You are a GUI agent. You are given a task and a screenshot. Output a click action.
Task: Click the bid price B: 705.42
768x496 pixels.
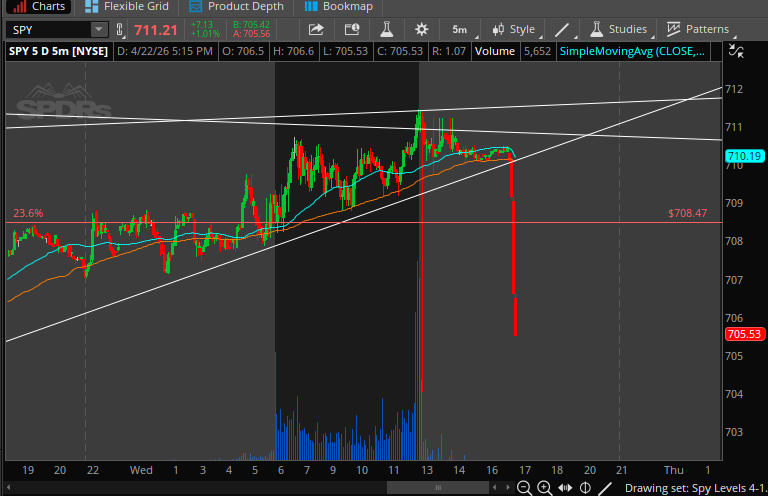pos(251,25)
